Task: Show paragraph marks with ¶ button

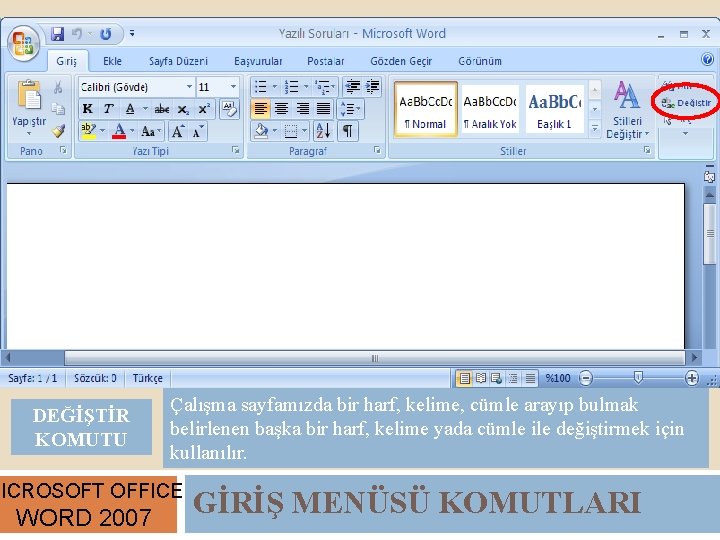Action: (x=348, y=131)
